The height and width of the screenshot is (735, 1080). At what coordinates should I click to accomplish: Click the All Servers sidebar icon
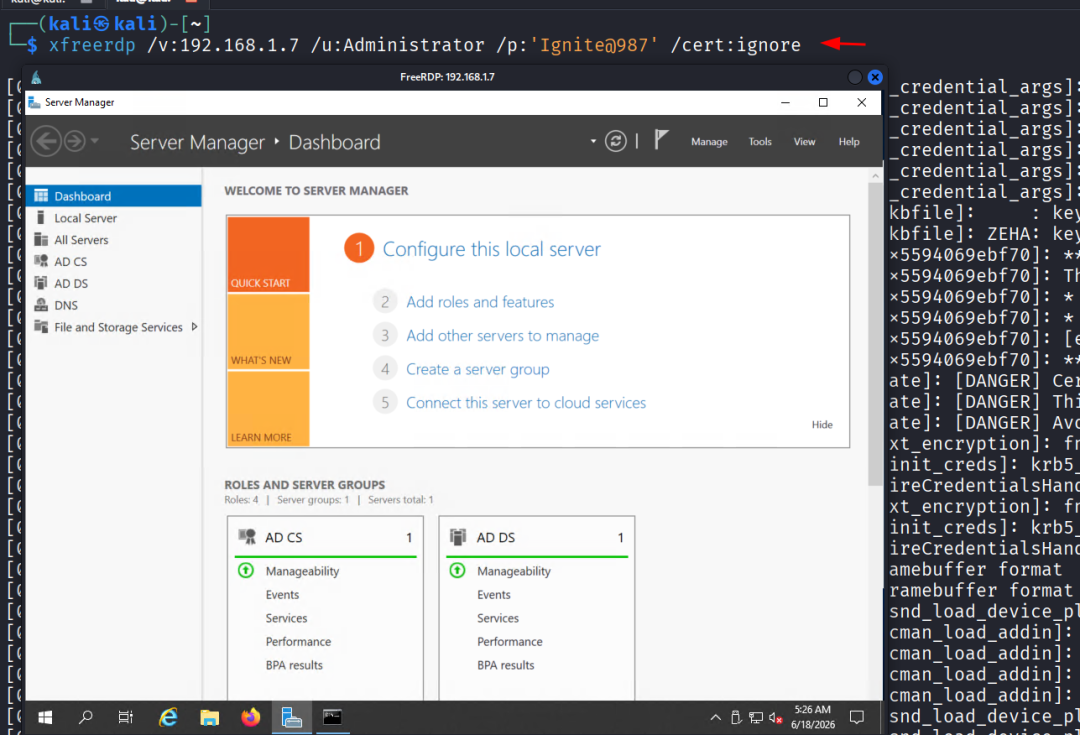[41, 239]
